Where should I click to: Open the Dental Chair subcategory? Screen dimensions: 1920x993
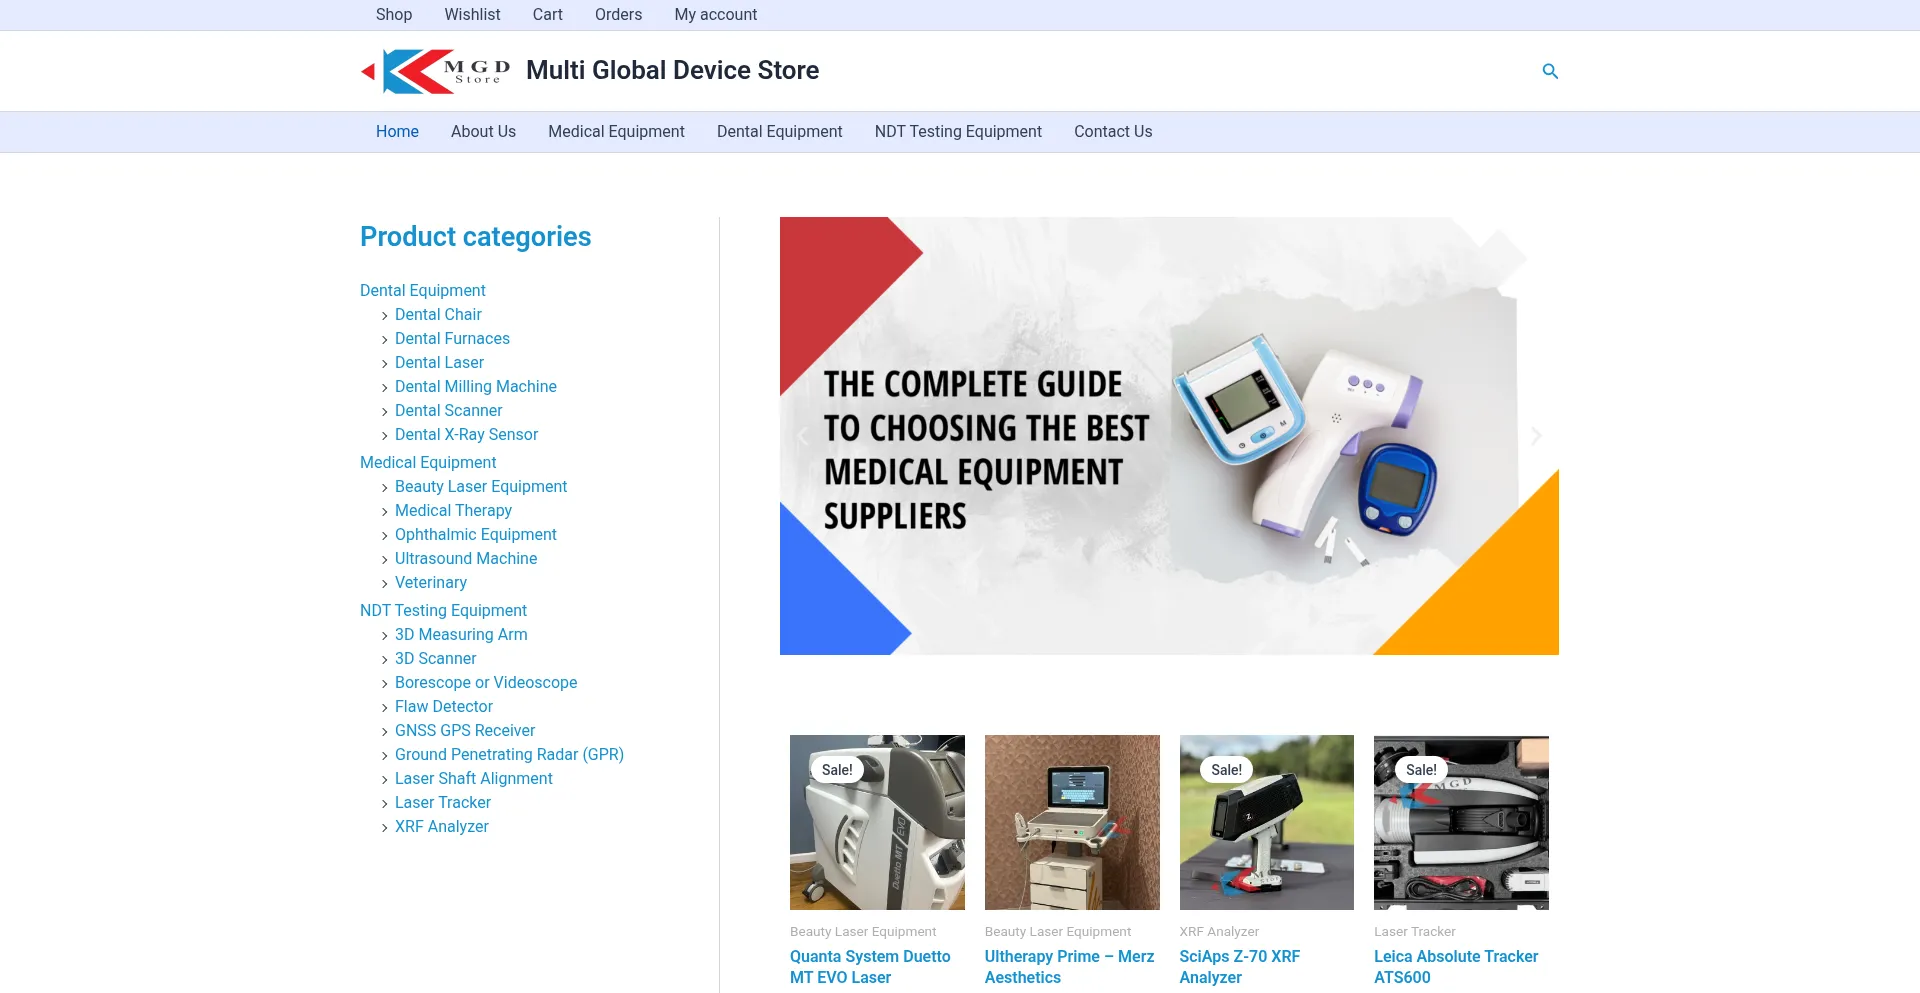438,314
